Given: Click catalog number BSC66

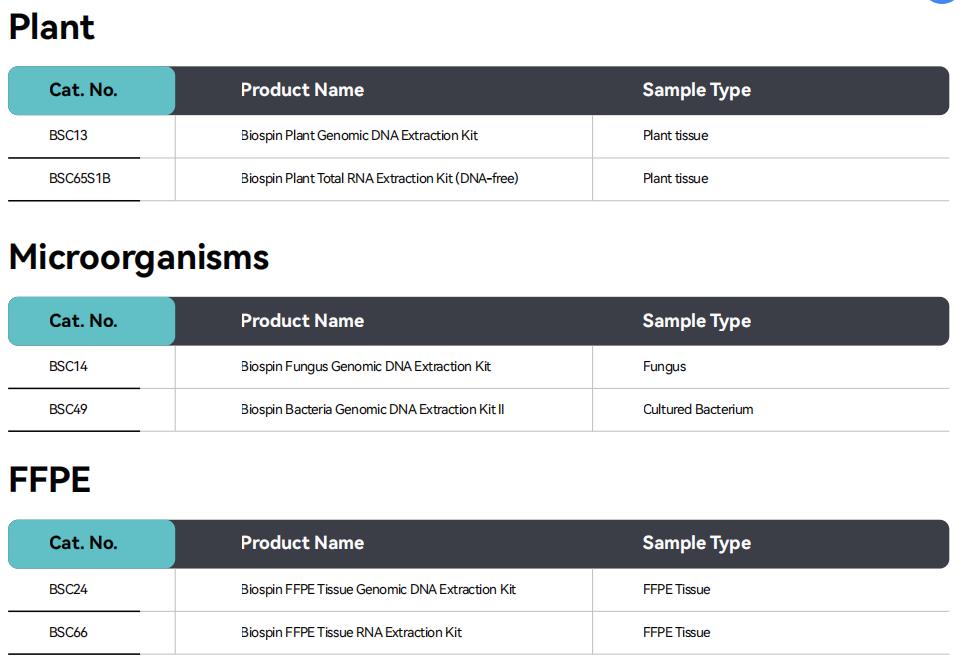Looking at the screenshot, I should (69, 633).
